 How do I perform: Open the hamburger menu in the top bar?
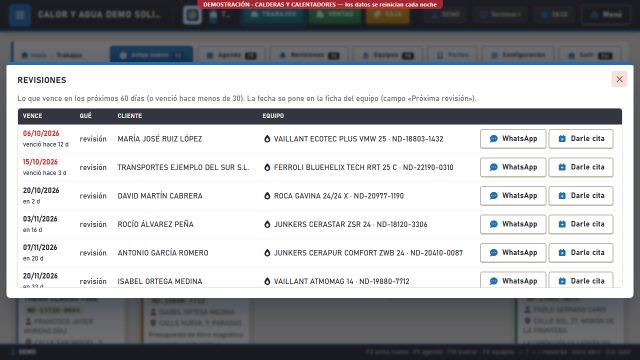pyautogui.click(x=20, y=15)
